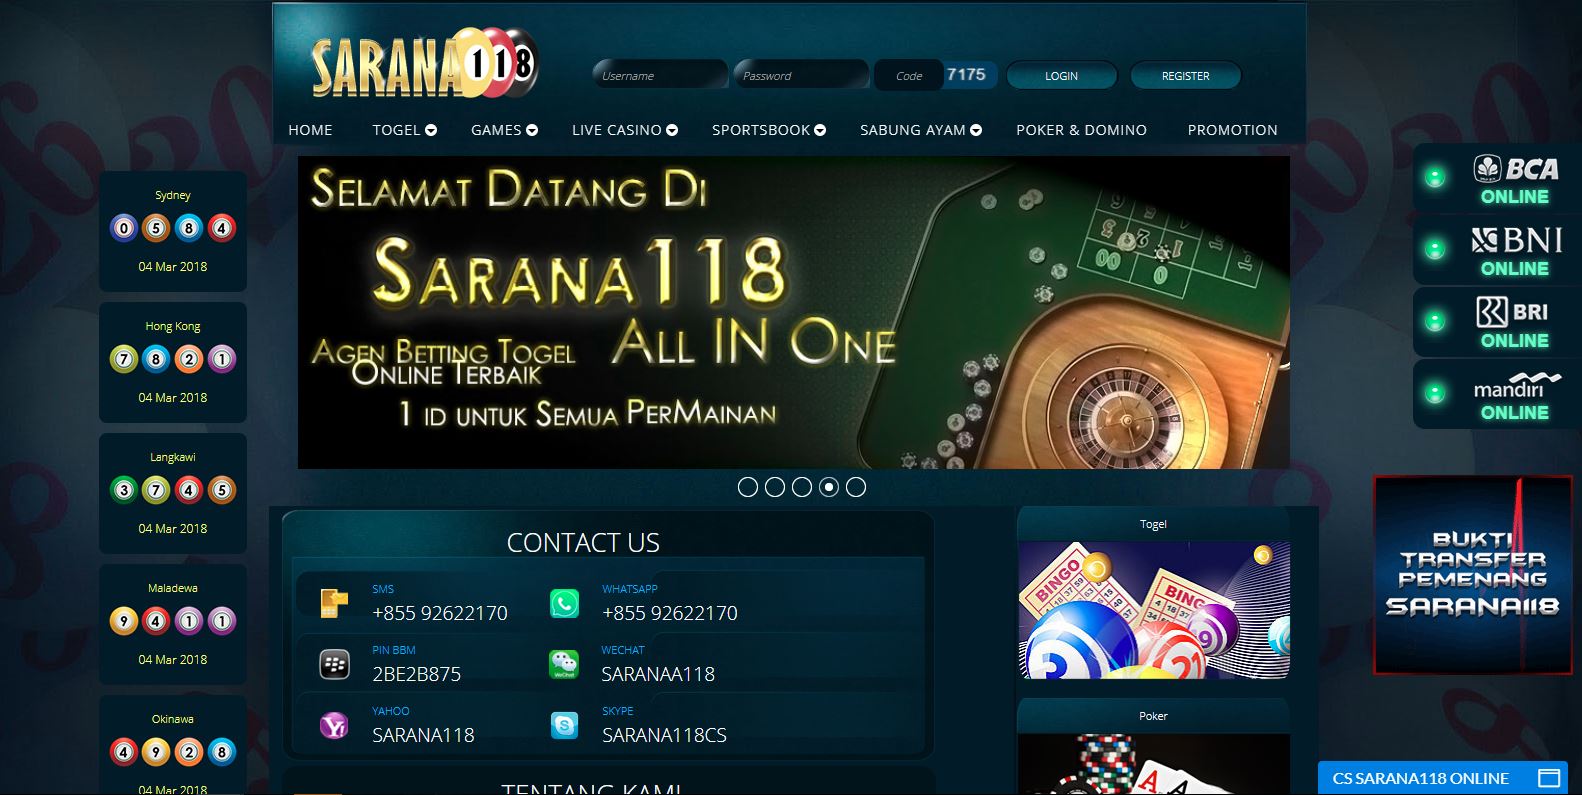Click Hong Kong's first ball showing 7

[x=124, y=359]
